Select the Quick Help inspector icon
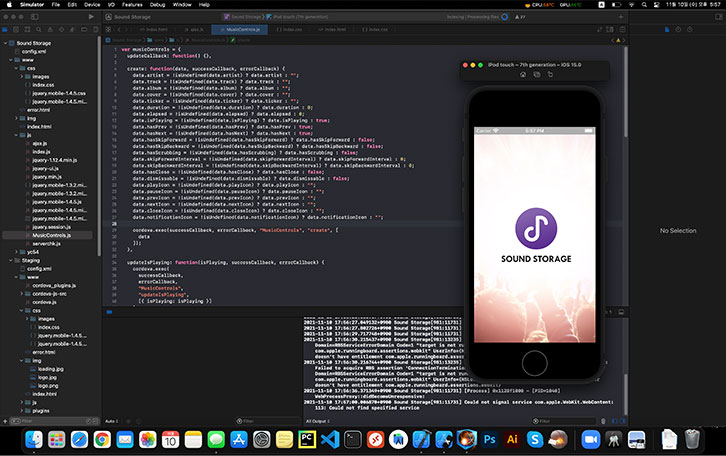 coord(690,30)
